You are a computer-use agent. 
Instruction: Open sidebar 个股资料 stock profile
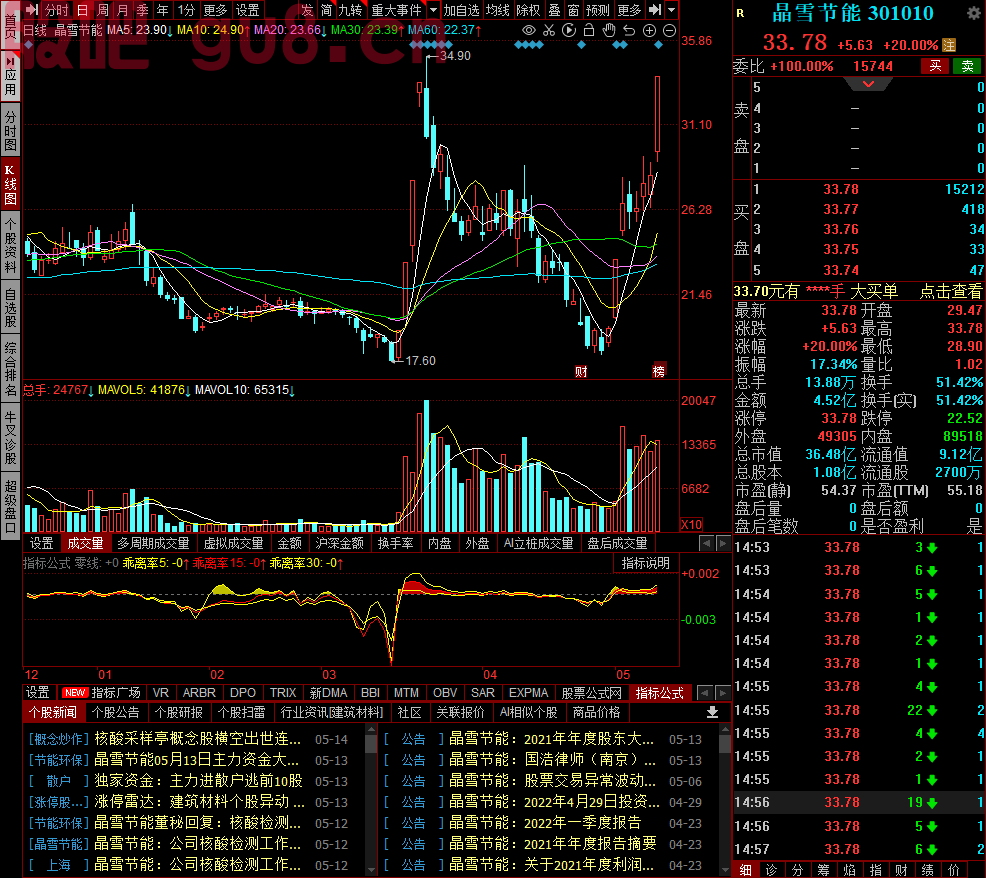pos(11,245)
